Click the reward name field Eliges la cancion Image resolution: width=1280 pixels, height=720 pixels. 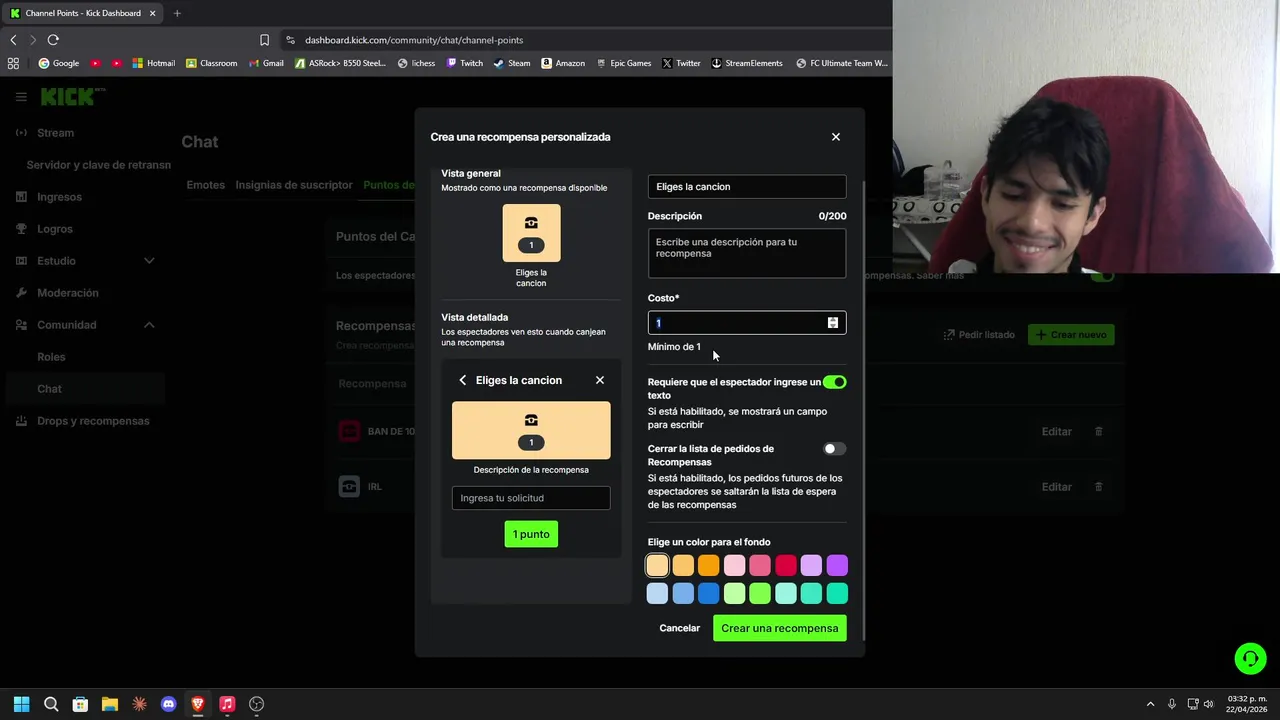[747, 187]
